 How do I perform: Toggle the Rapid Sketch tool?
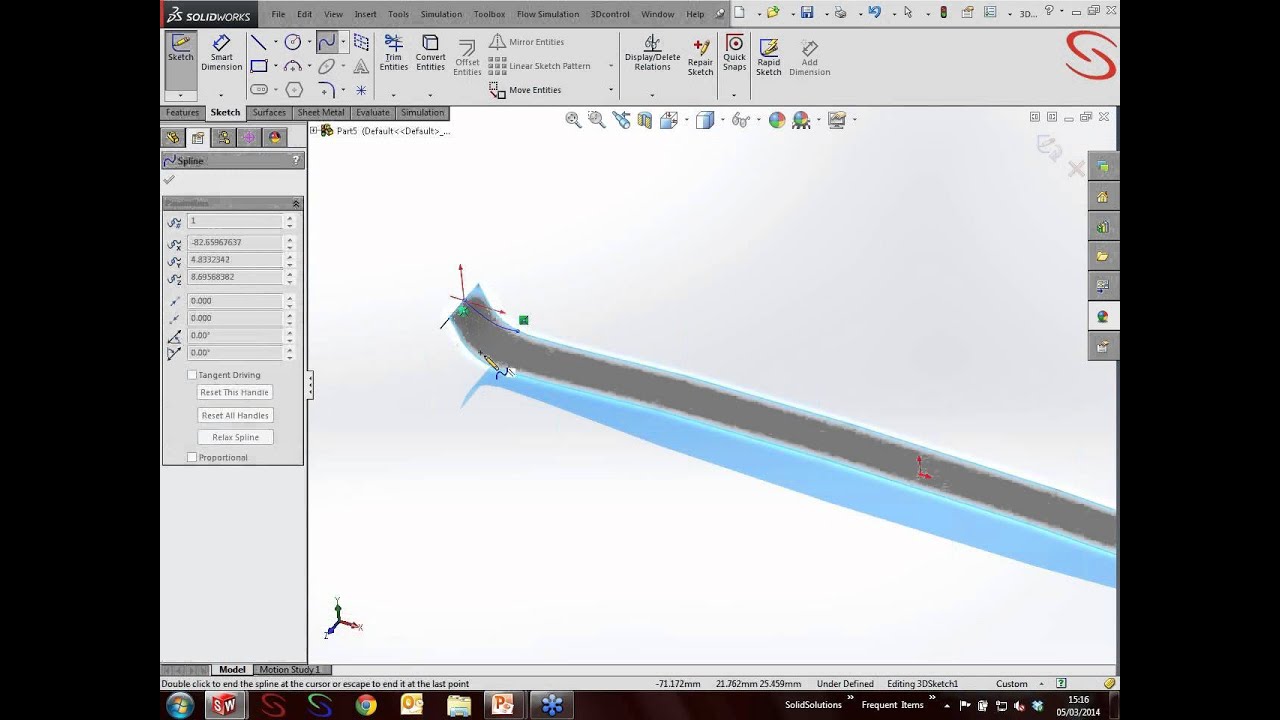coord(768,57)
